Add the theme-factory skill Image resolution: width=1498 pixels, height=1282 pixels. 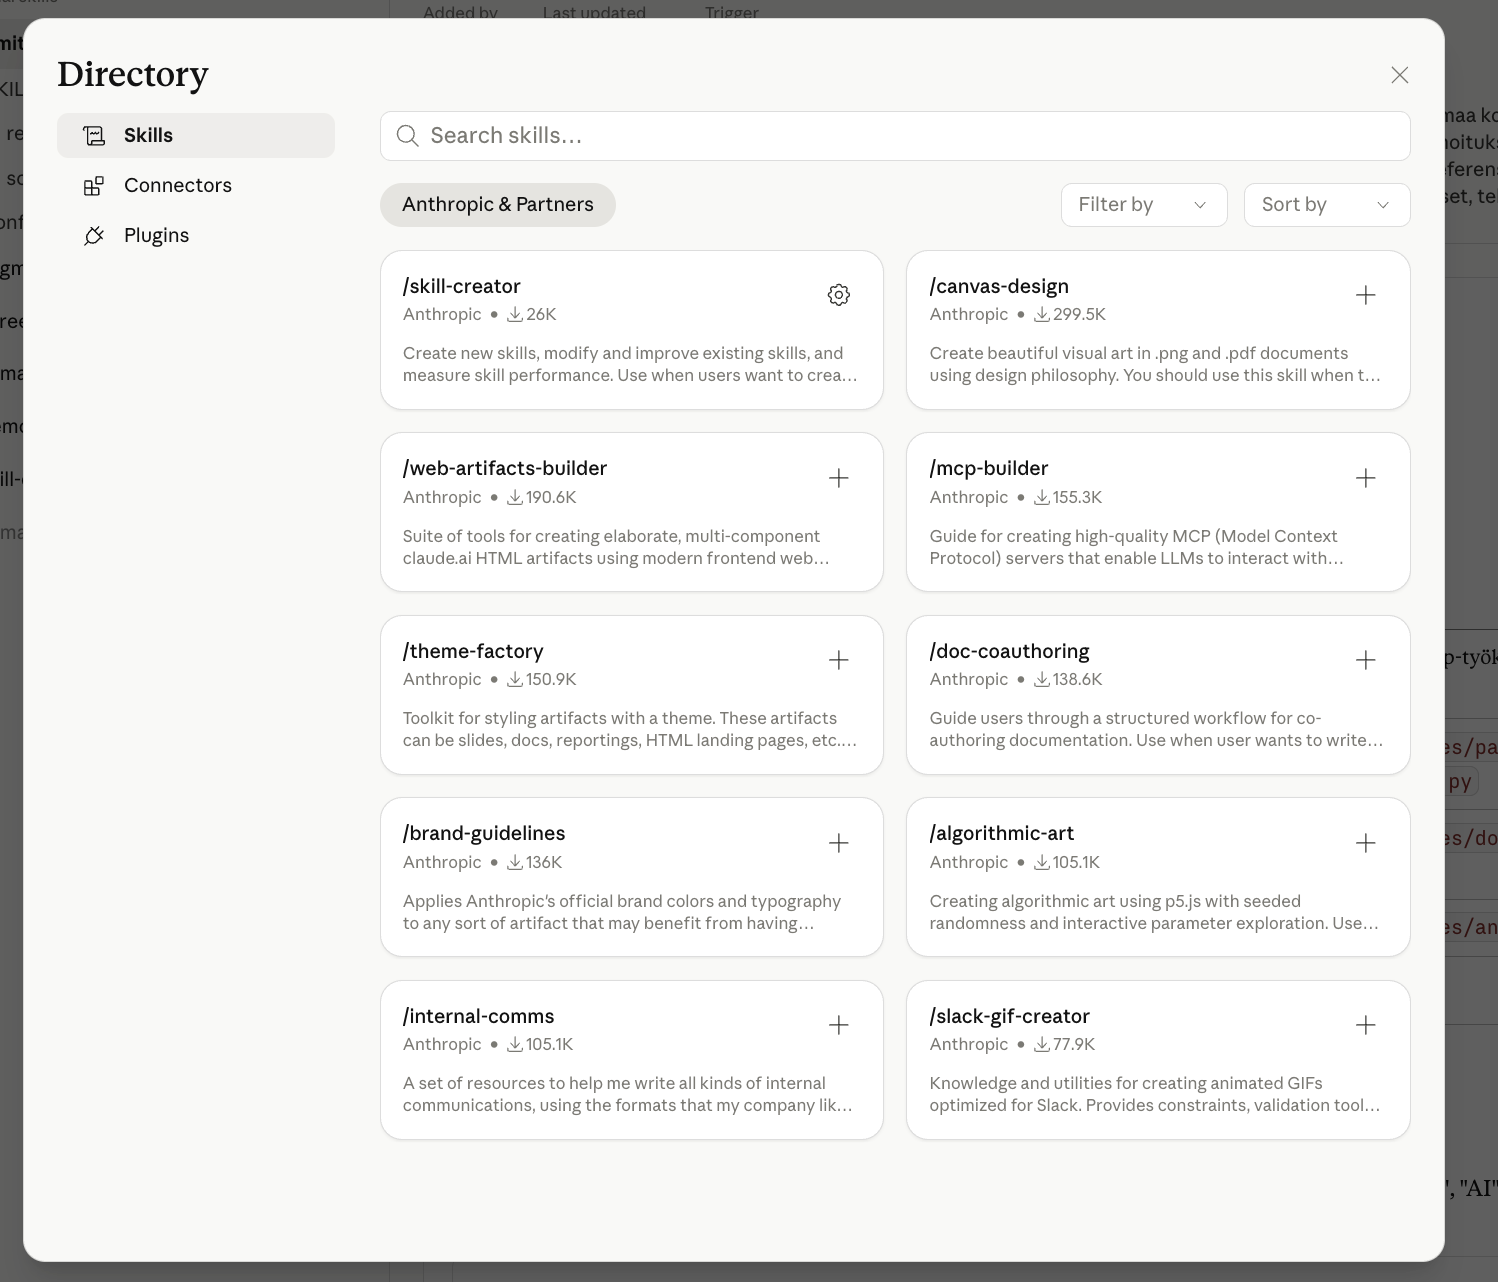838,660
